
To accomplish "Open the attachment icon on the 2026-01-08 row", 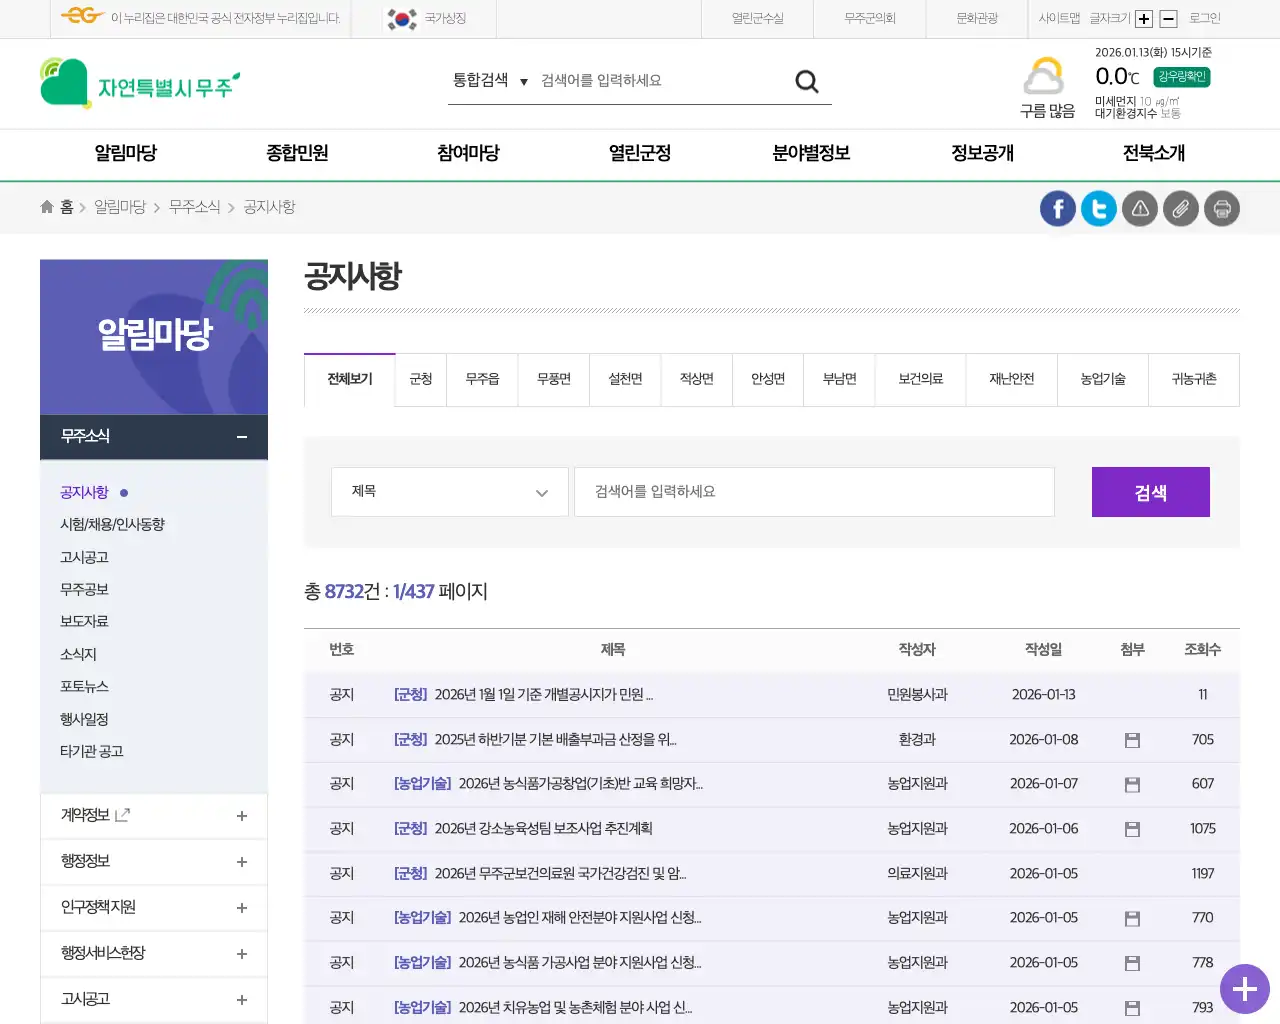I will coord(1131,739).
